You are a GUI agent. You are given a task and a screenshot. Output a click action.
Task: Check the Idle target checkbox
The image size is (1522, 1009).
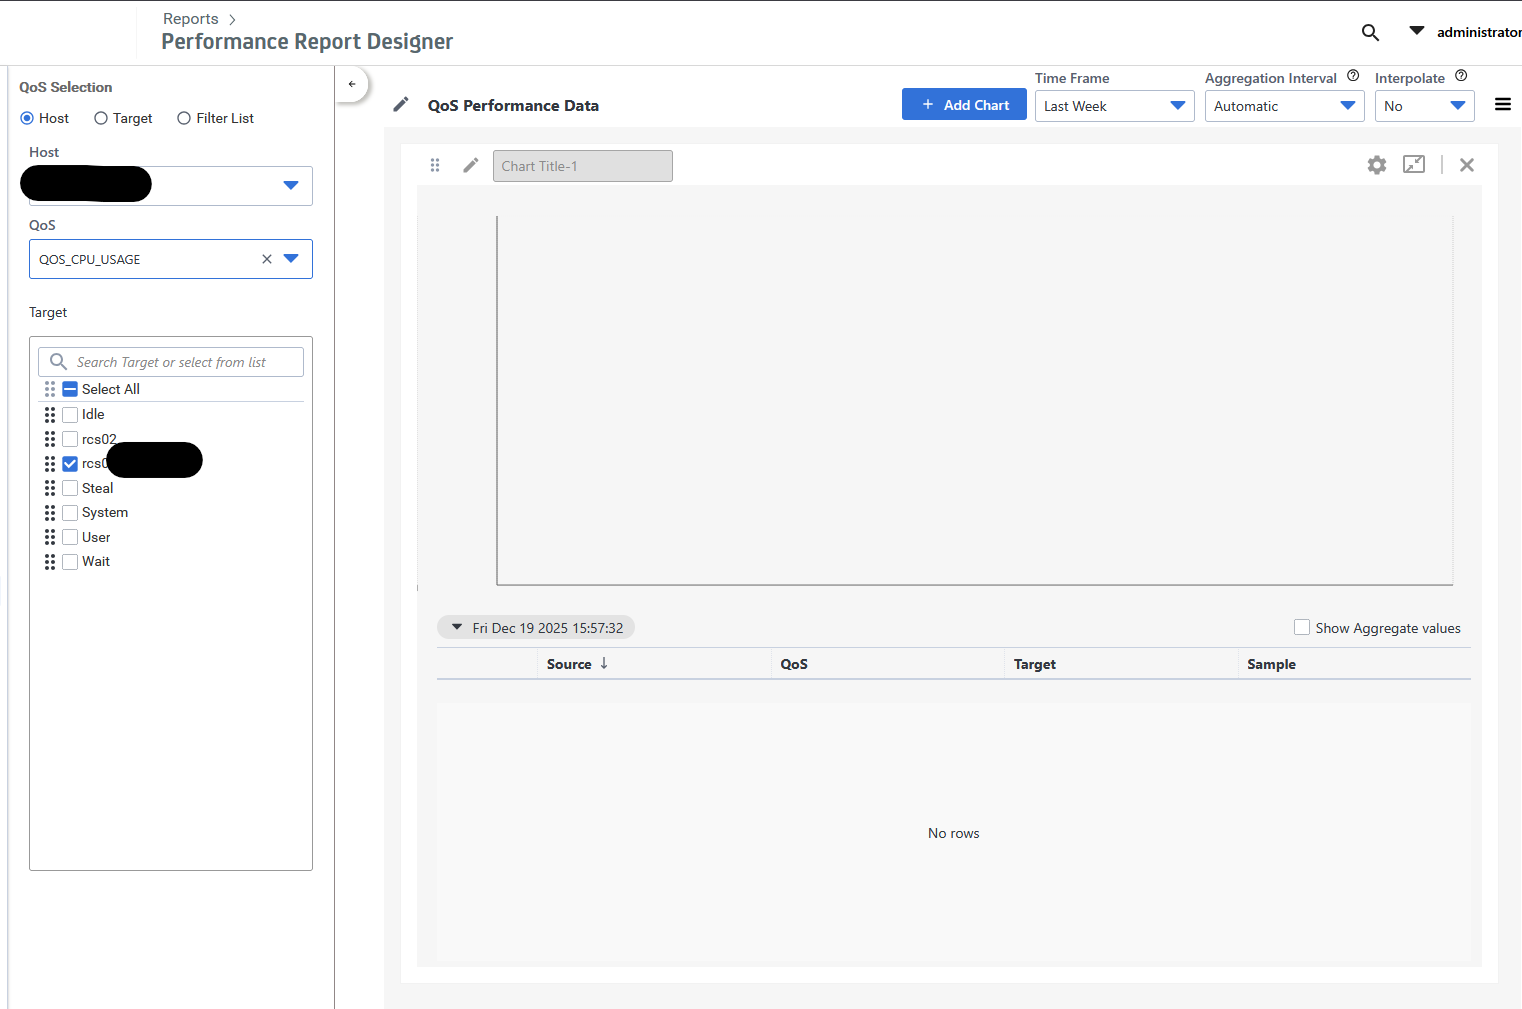(x=70, y=415)
